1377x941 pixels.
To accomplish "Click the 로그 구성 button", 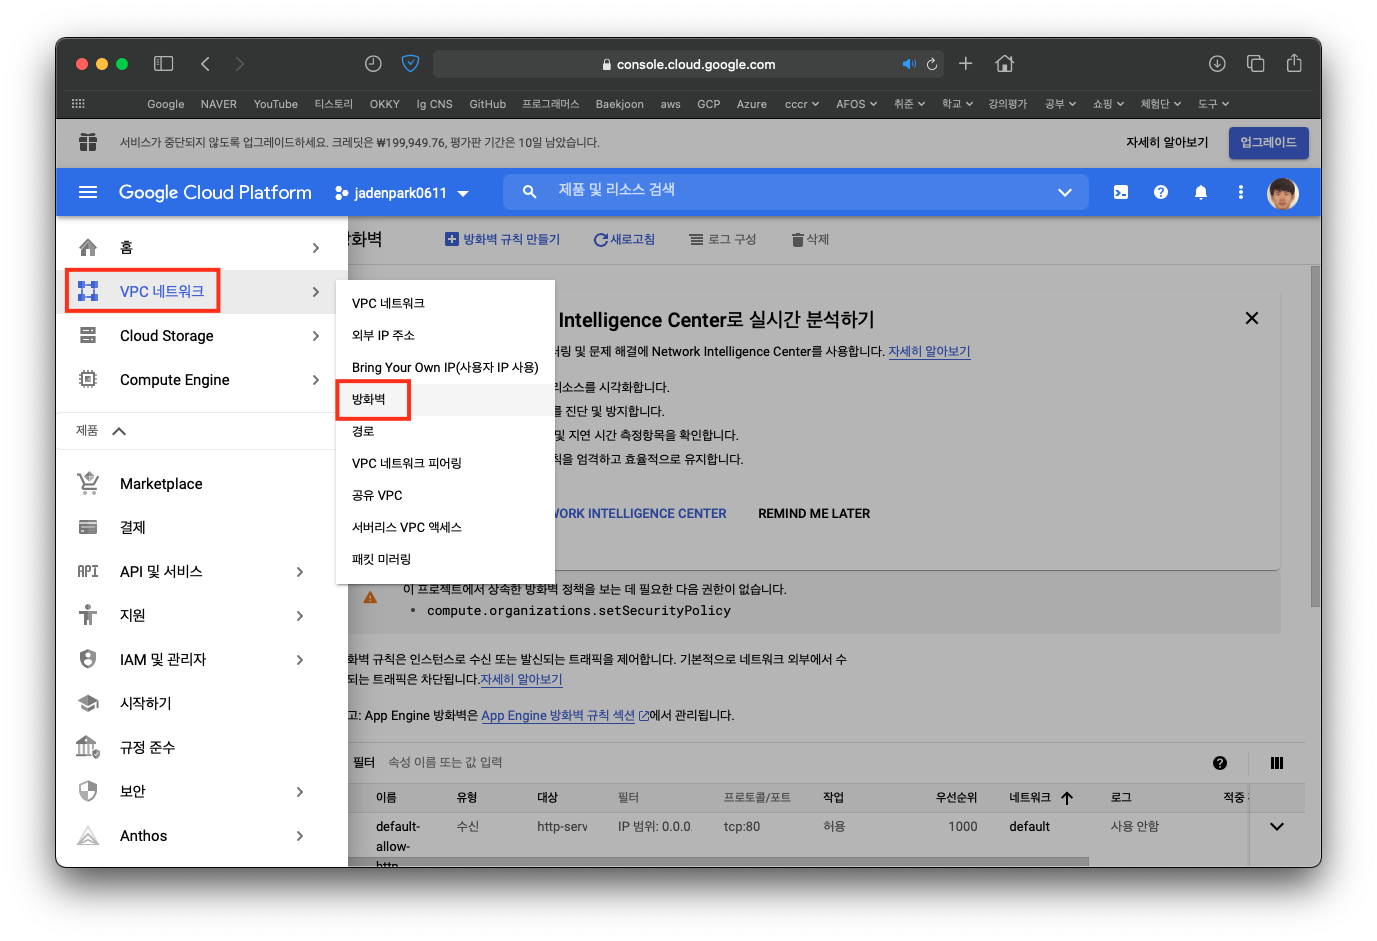I will point(722,239).
